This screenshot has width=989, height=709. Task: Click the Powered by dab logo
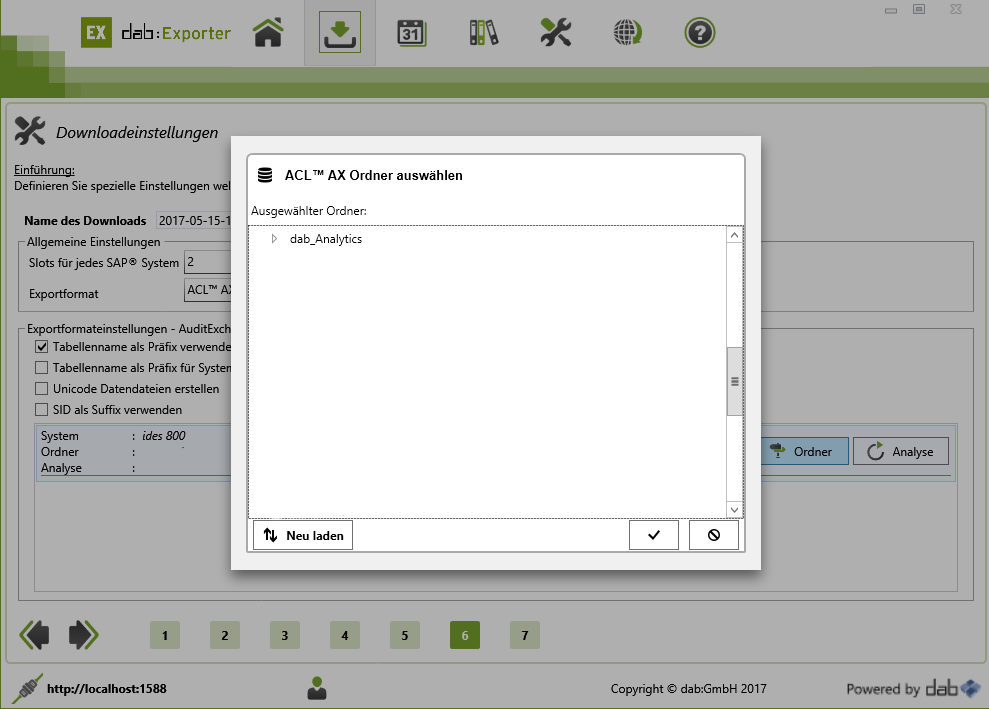913,688
